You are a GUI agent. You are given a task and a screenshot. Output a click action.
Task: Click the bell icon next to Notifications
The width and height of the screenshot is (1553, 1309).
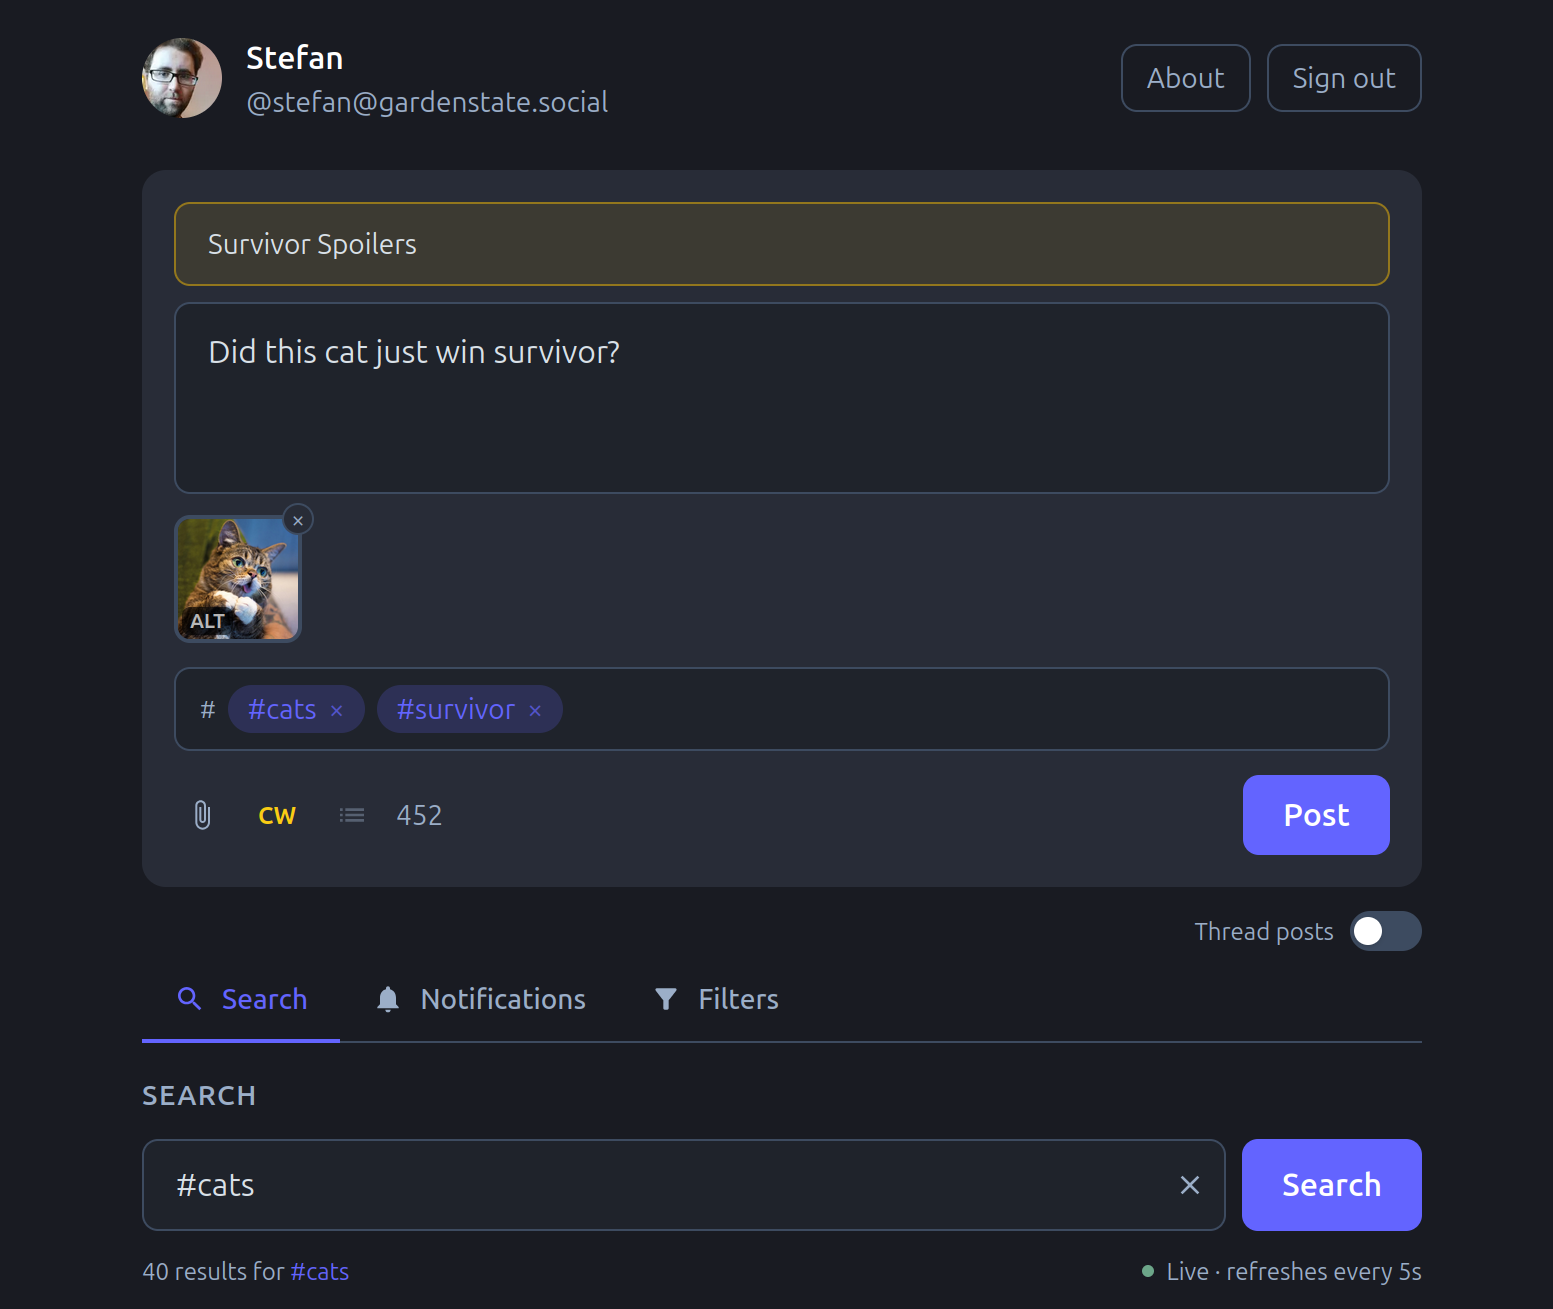pyautogui.click(x=388, y=999)
